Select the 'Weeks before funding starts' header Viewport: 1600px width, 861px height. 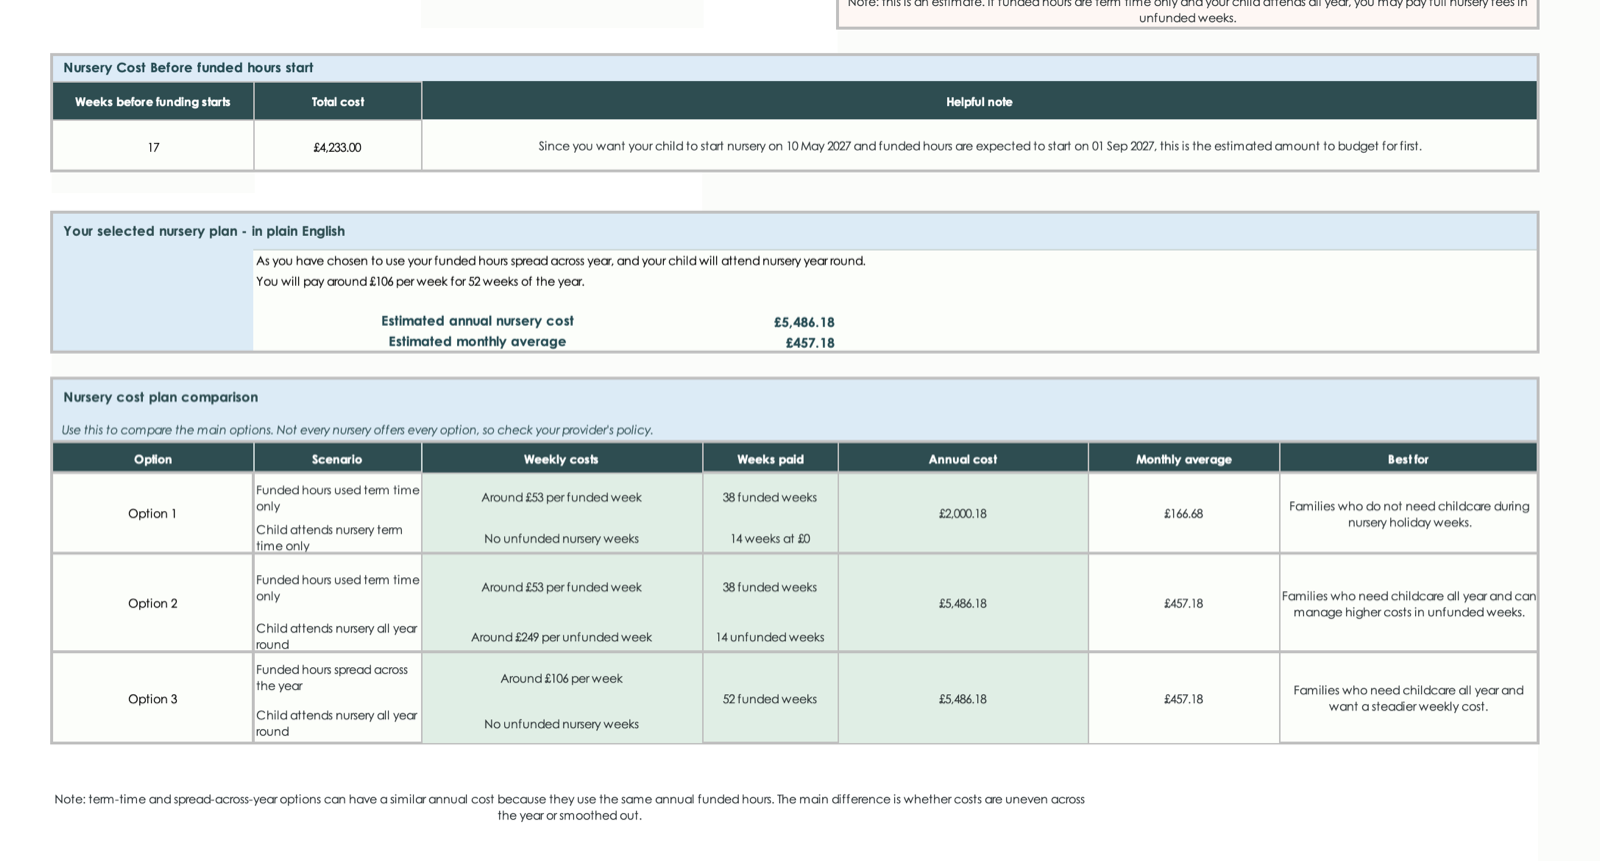pyautogui.click(x=153, y=102)
